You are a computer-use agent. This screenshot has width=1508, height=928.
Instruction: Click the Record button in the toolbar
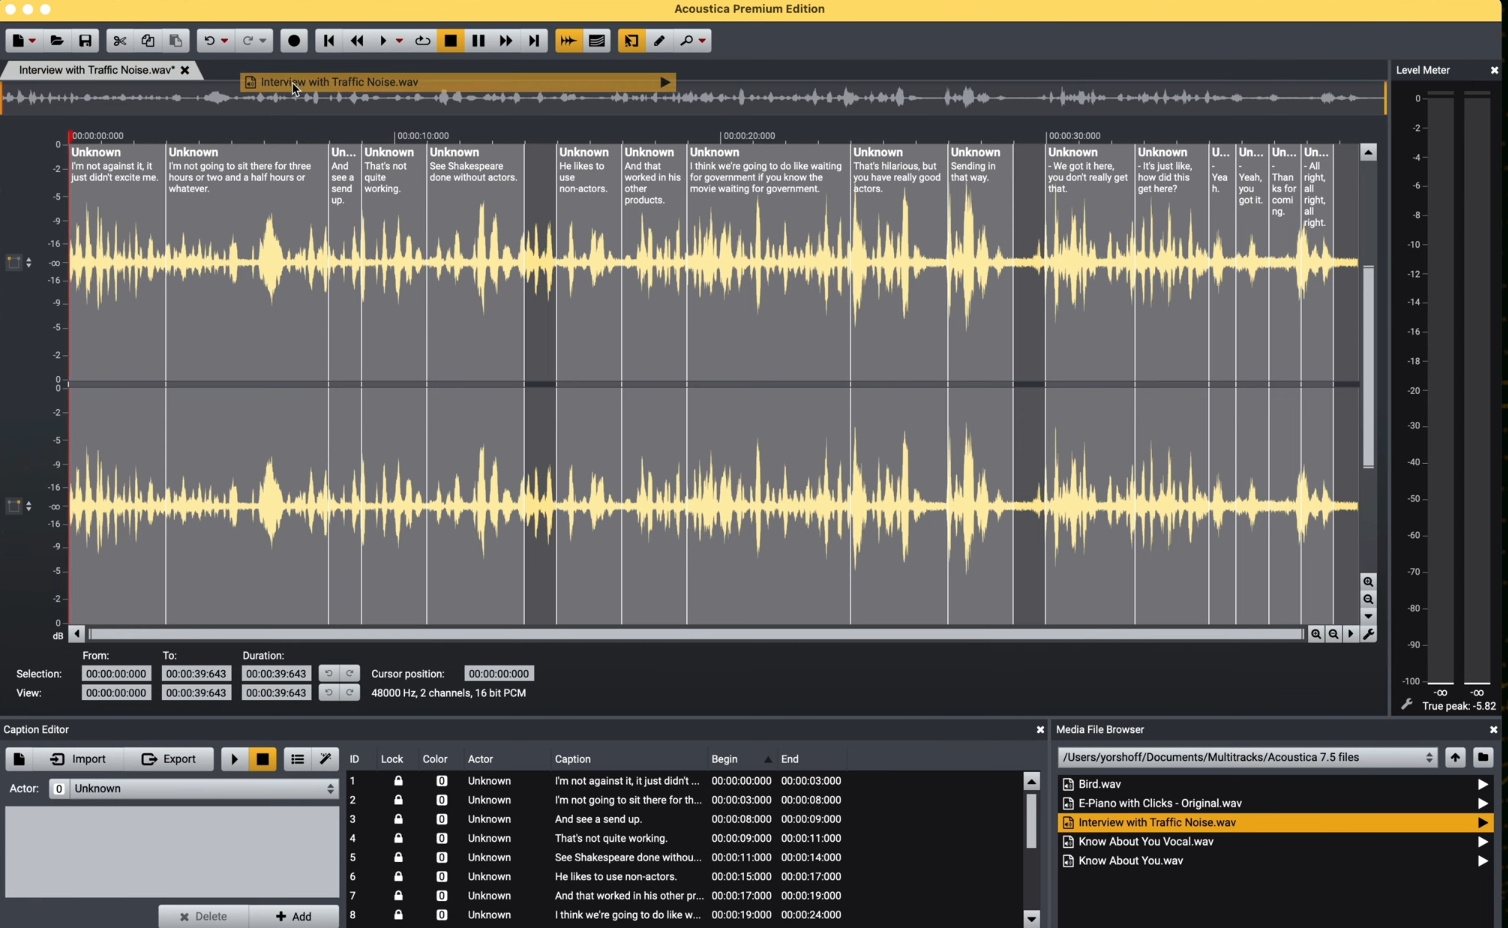pyautogui.click(x=294, y=41)
